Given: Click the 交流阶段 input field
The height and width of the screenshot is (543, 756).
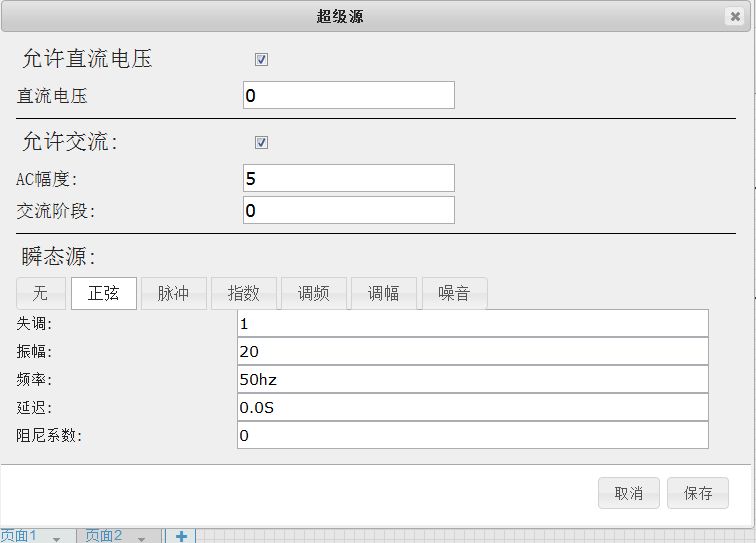Looking at the screenshot, I should [349, 210].
